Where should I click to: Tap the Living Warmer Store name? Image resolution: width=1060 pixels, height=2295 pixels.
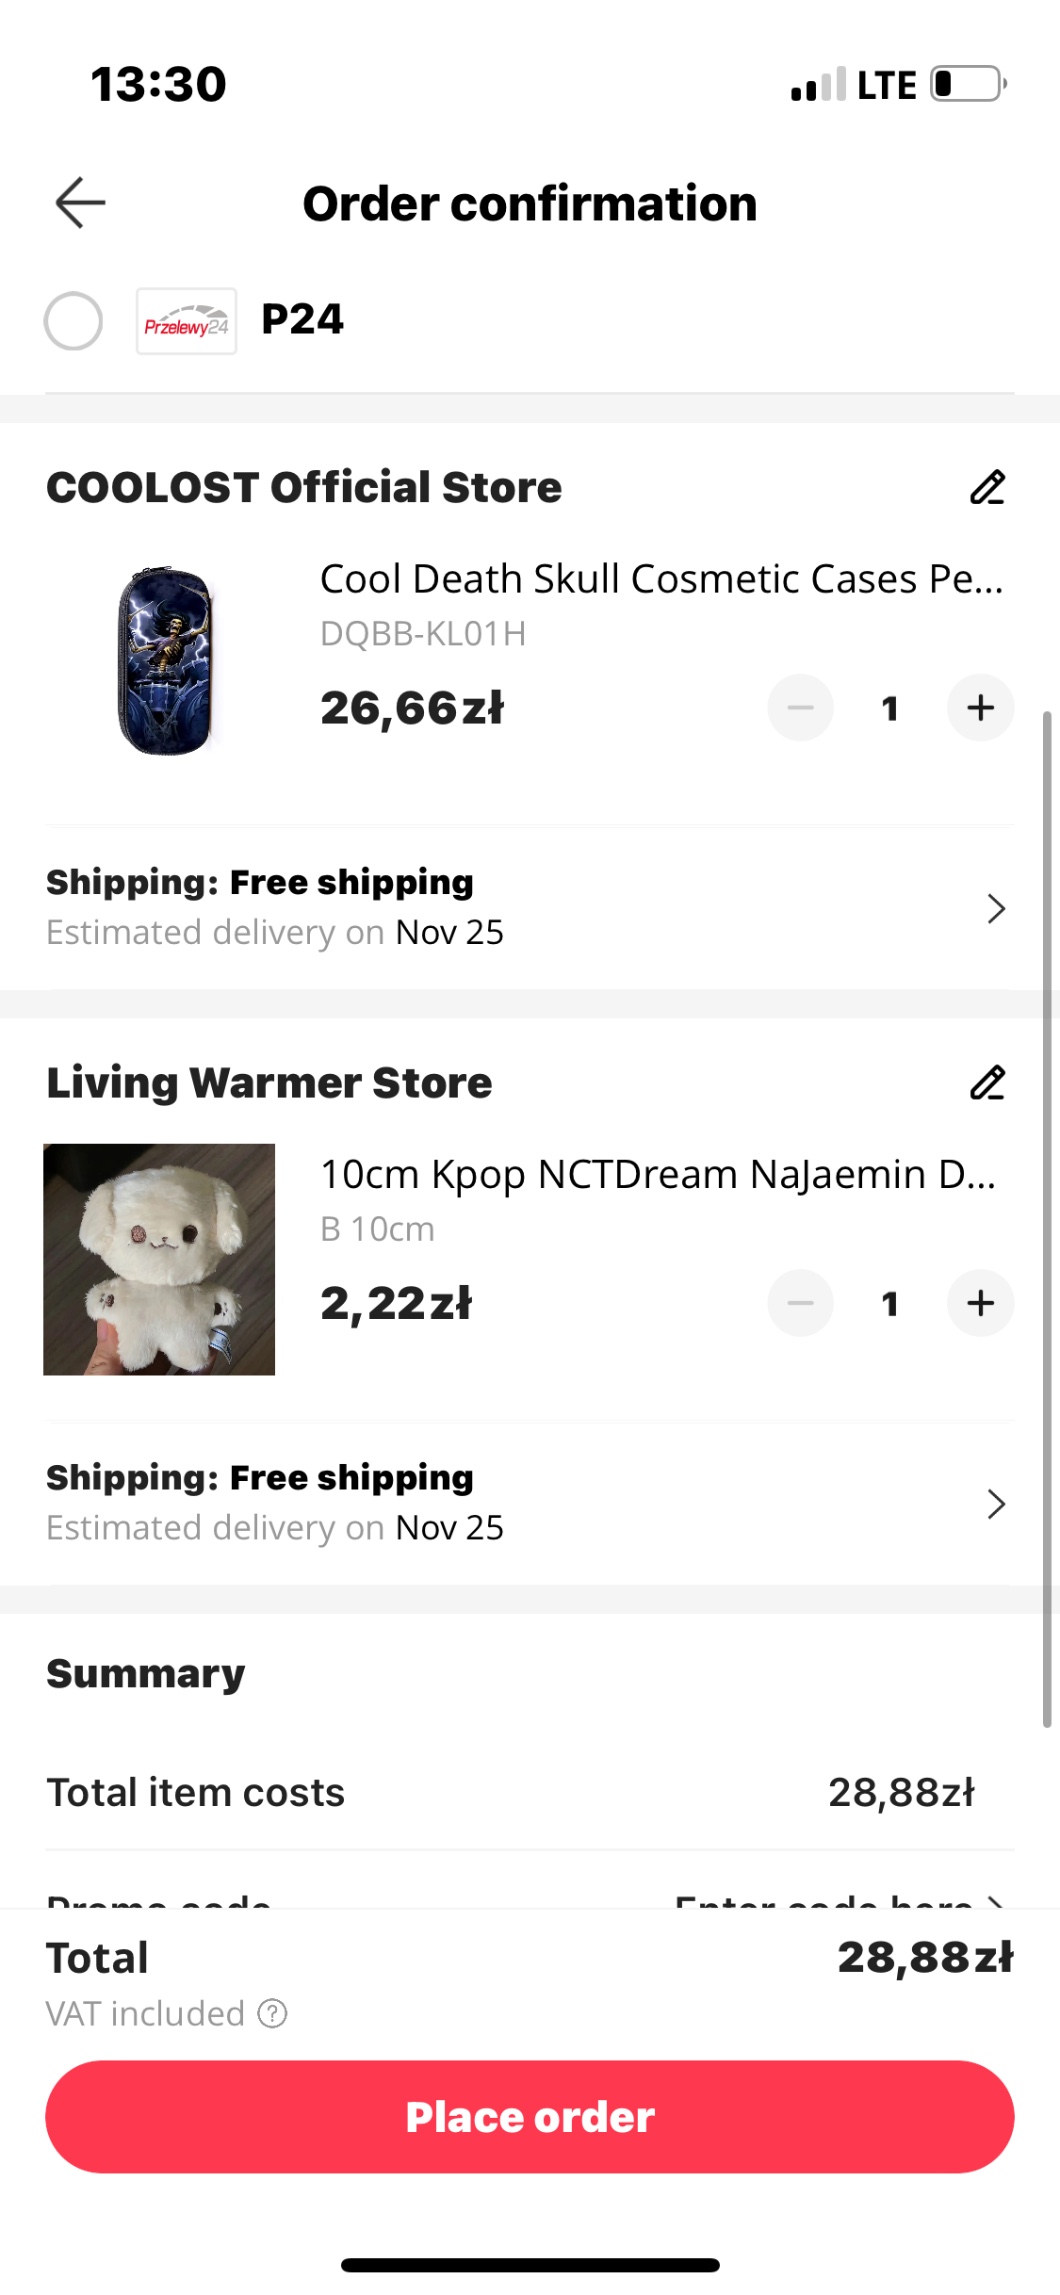pos(269,1083)
